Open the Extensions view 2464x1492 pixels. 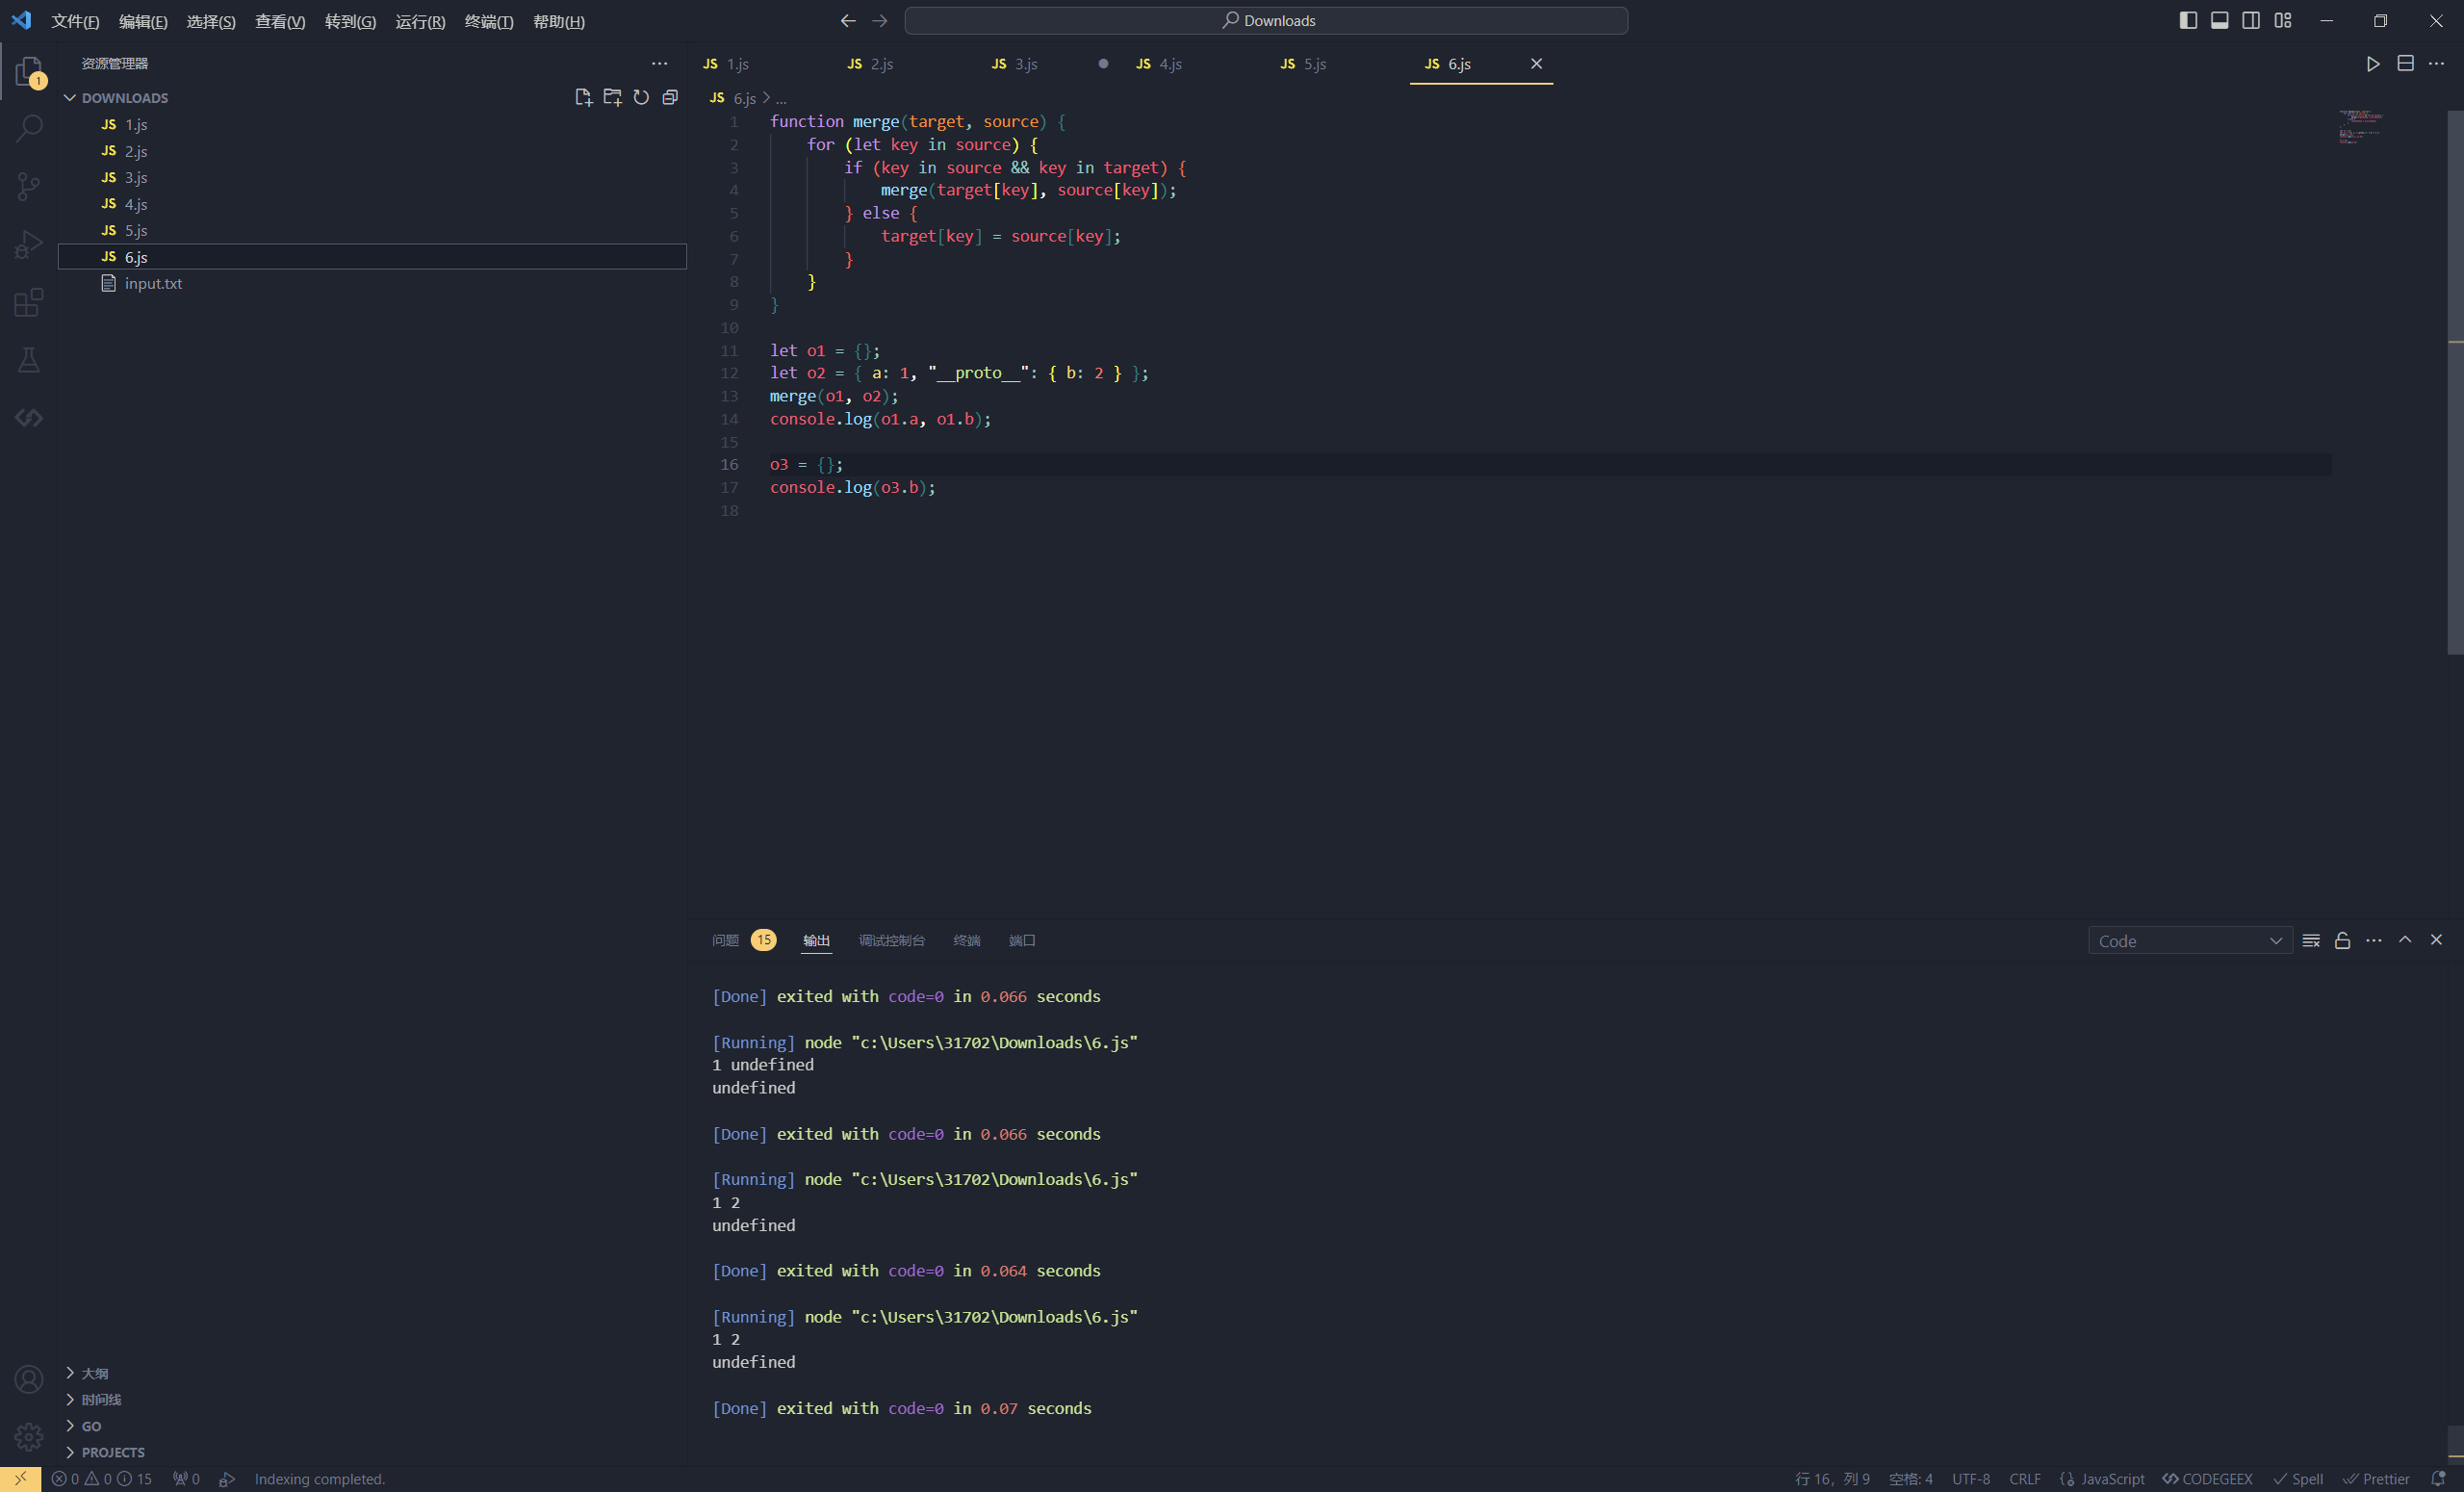[29, 302]
